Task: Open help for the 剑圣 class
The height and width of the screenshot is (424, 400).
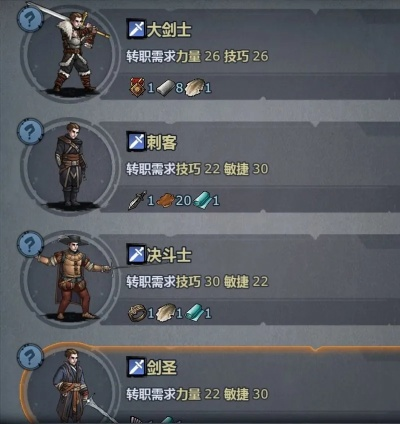Action: click(x=30, y=357)
